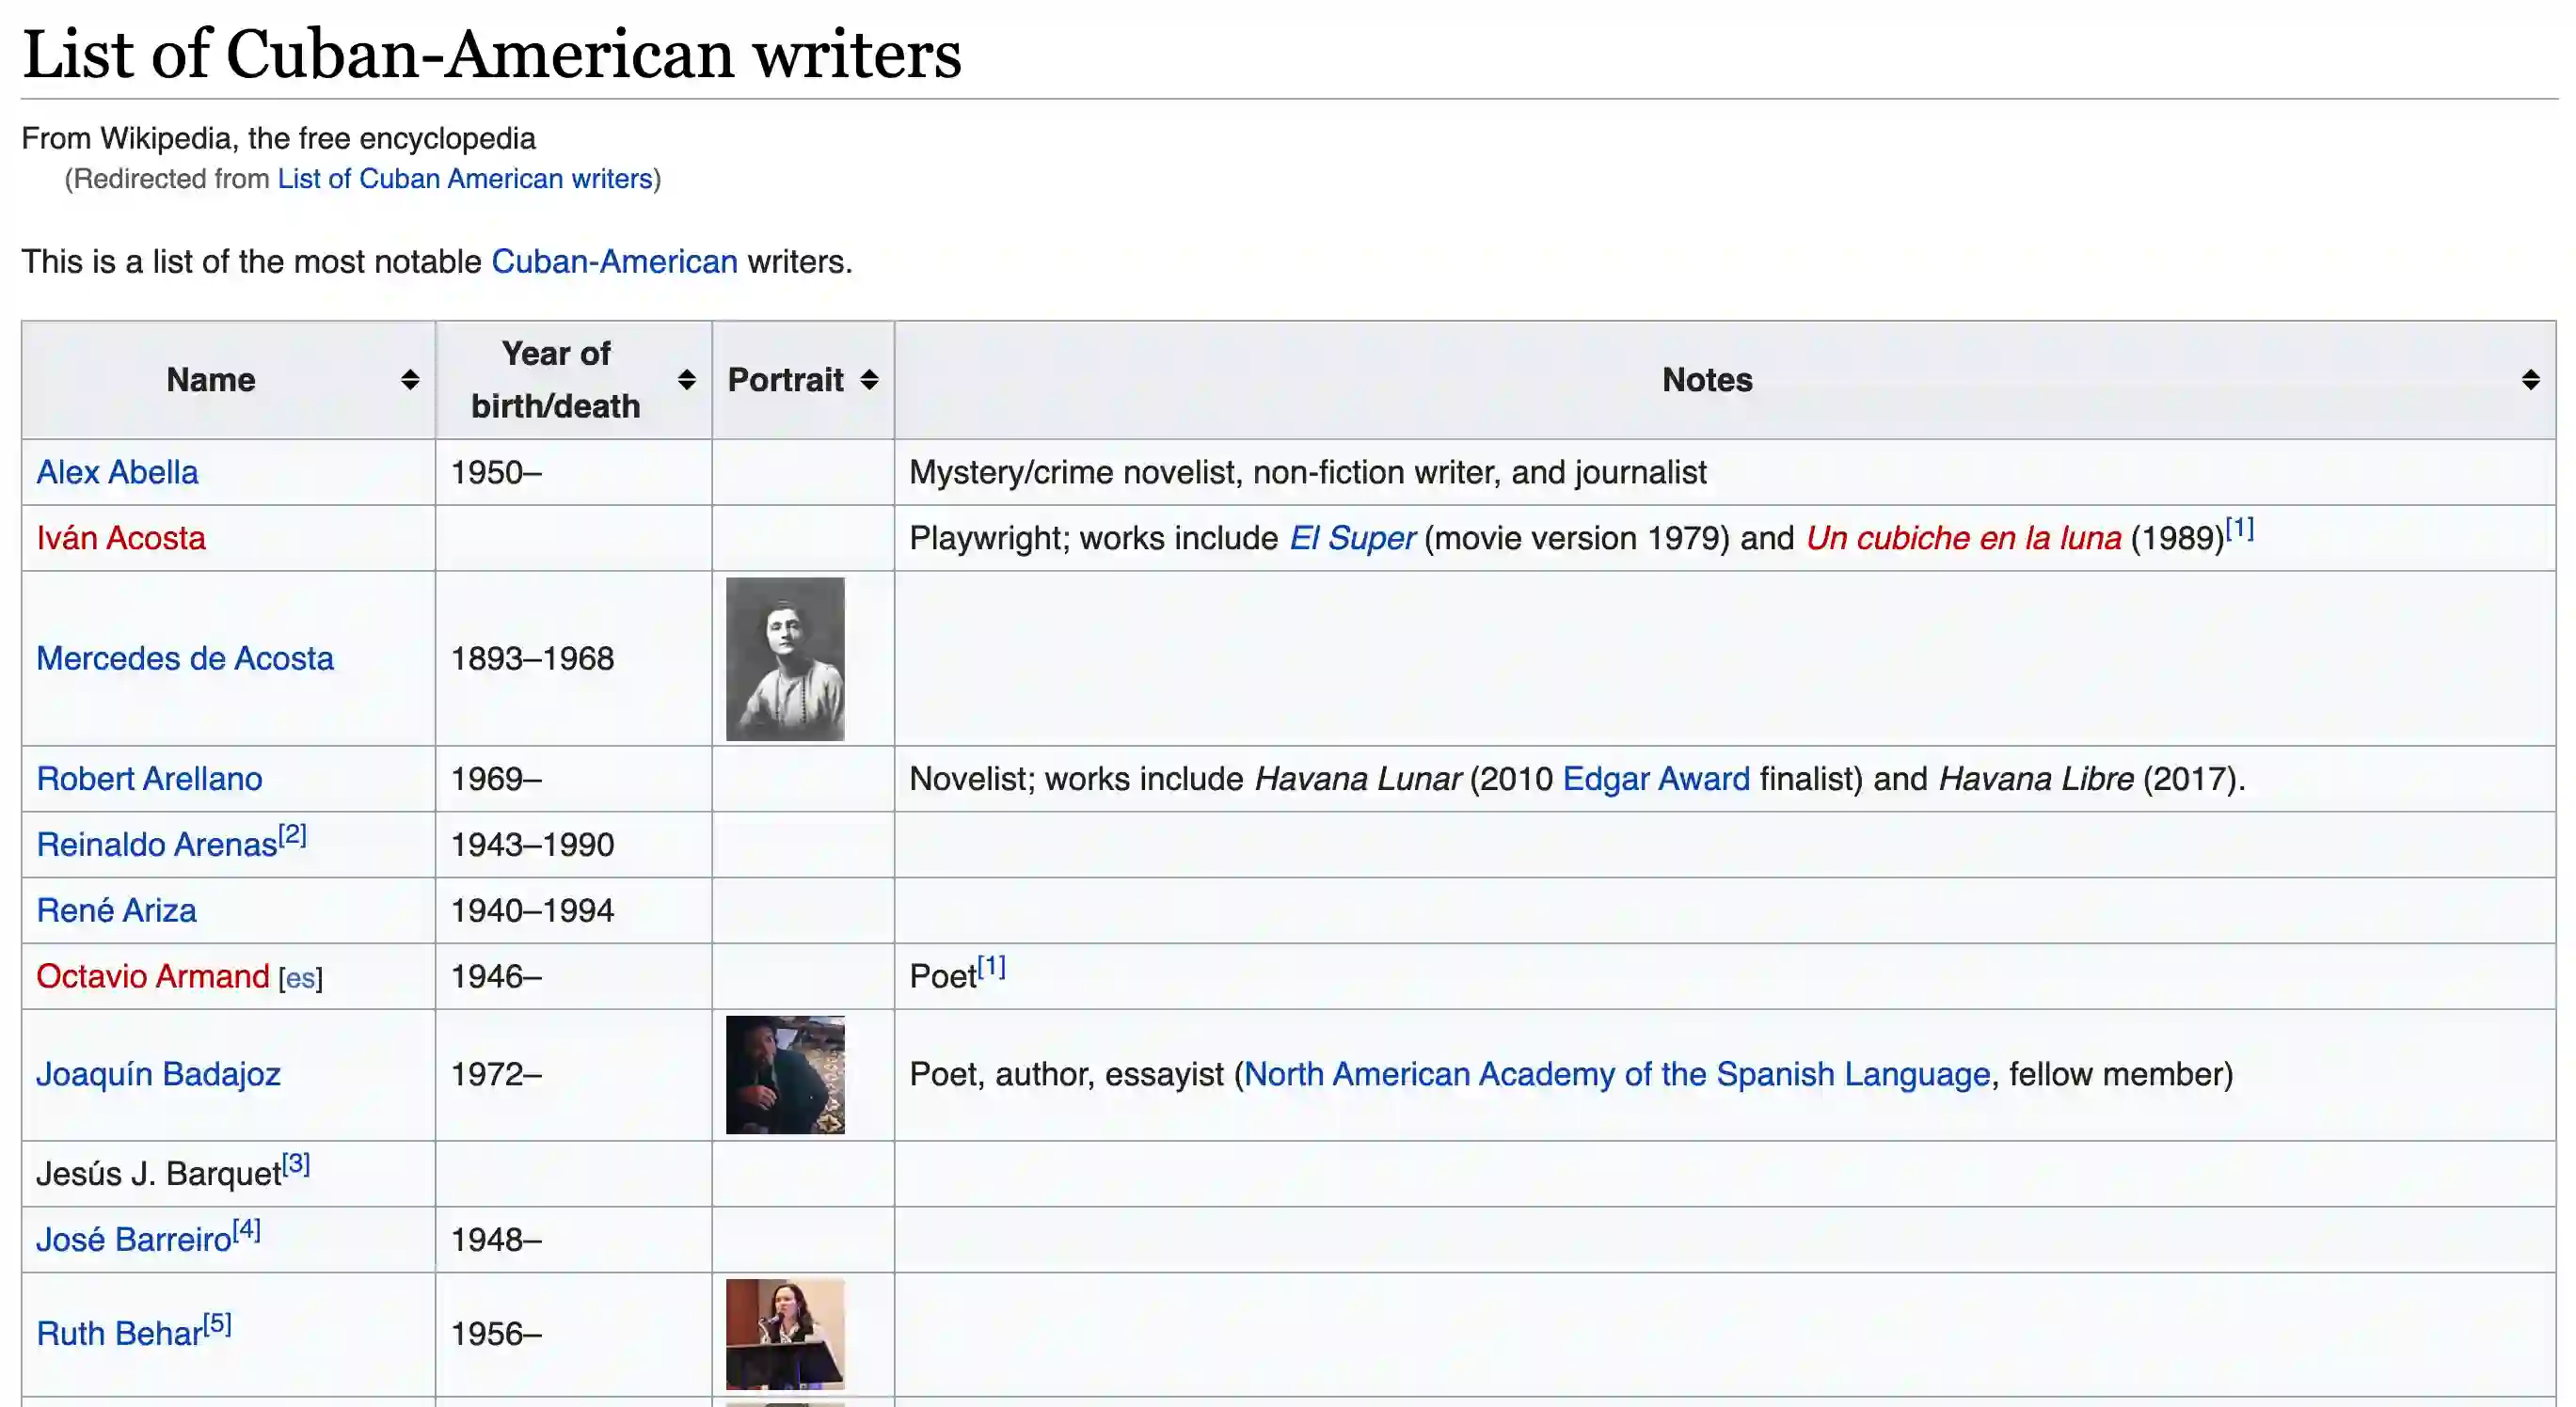Open the José Barreiro page link
2576x1407 pixels.
click(133, 1240)
